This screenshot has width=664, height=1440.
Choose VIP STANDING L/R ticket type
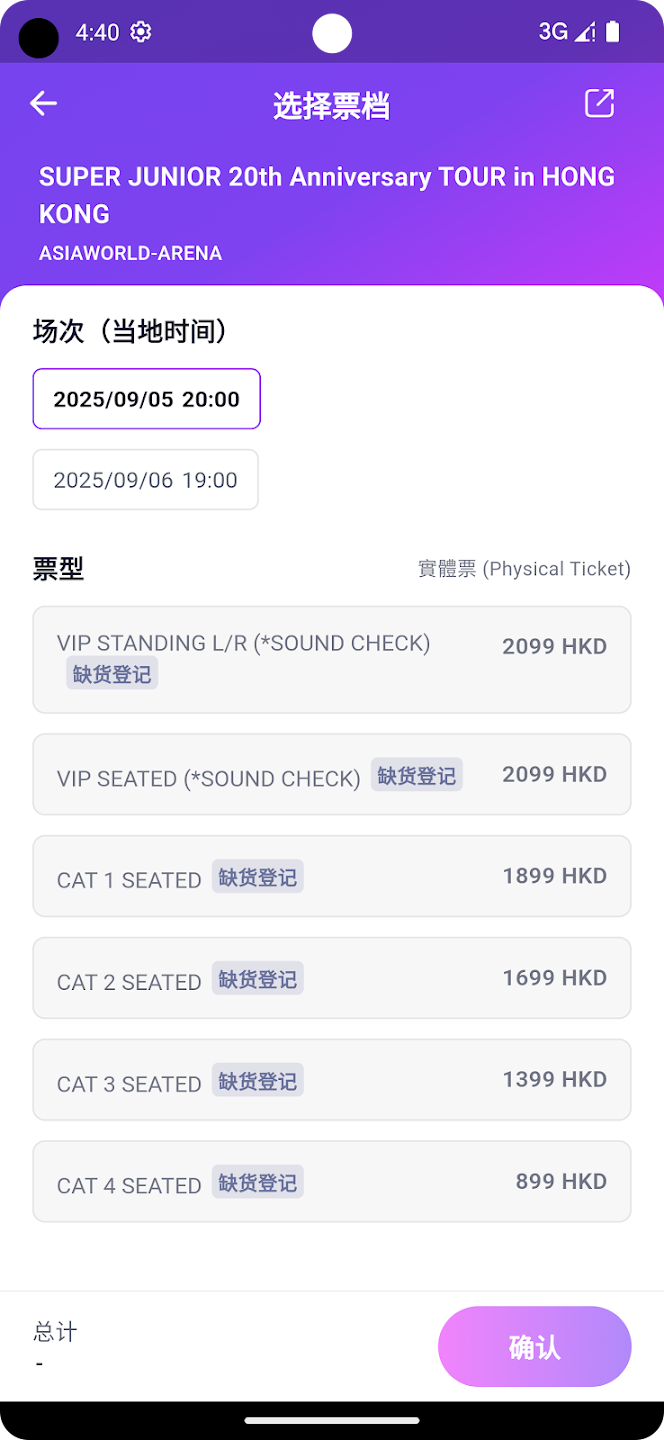tap(332, 659)
